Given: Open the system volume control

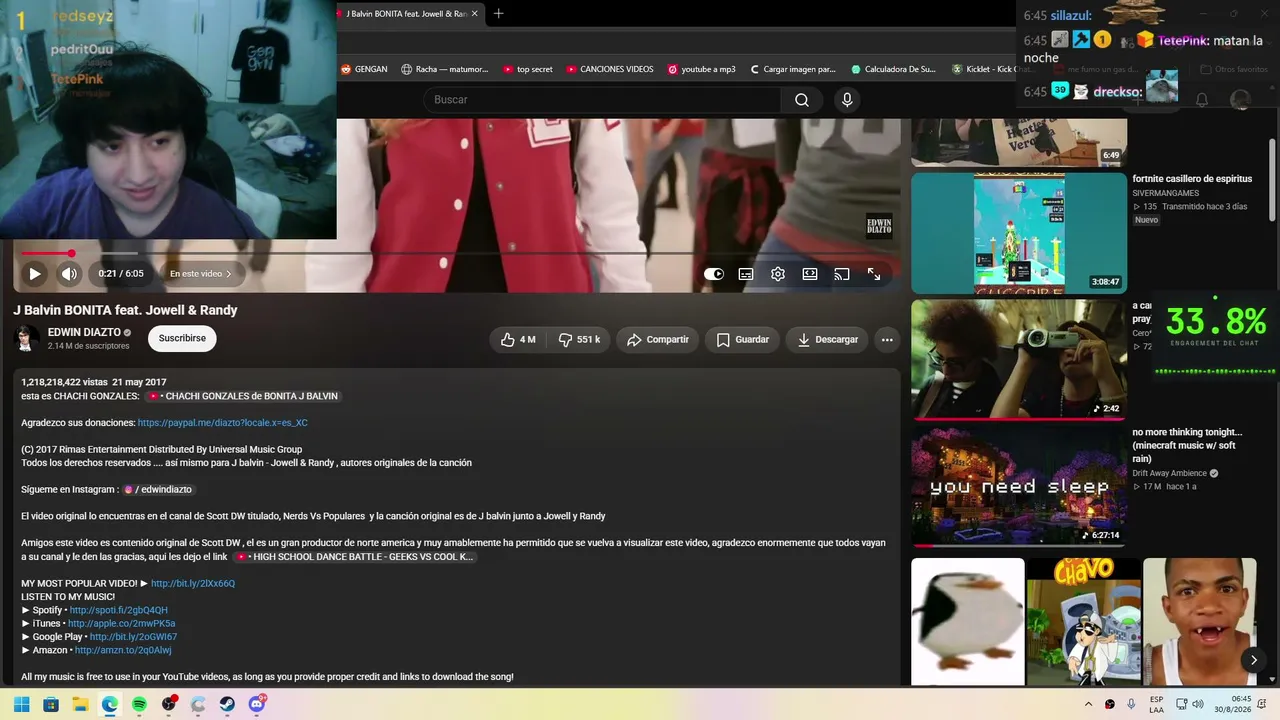Looking at the screenshot, I should (1200, 704).
